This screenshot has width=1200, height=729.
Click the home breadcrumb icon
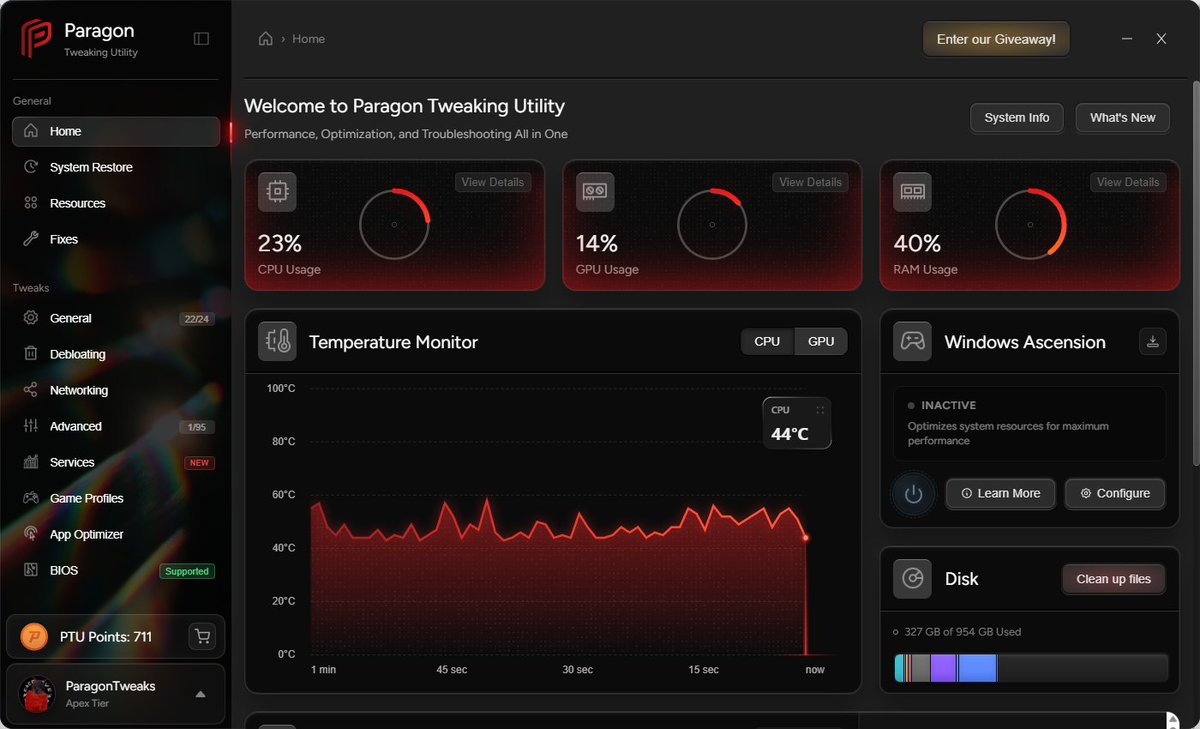click(x=266, y=39)
